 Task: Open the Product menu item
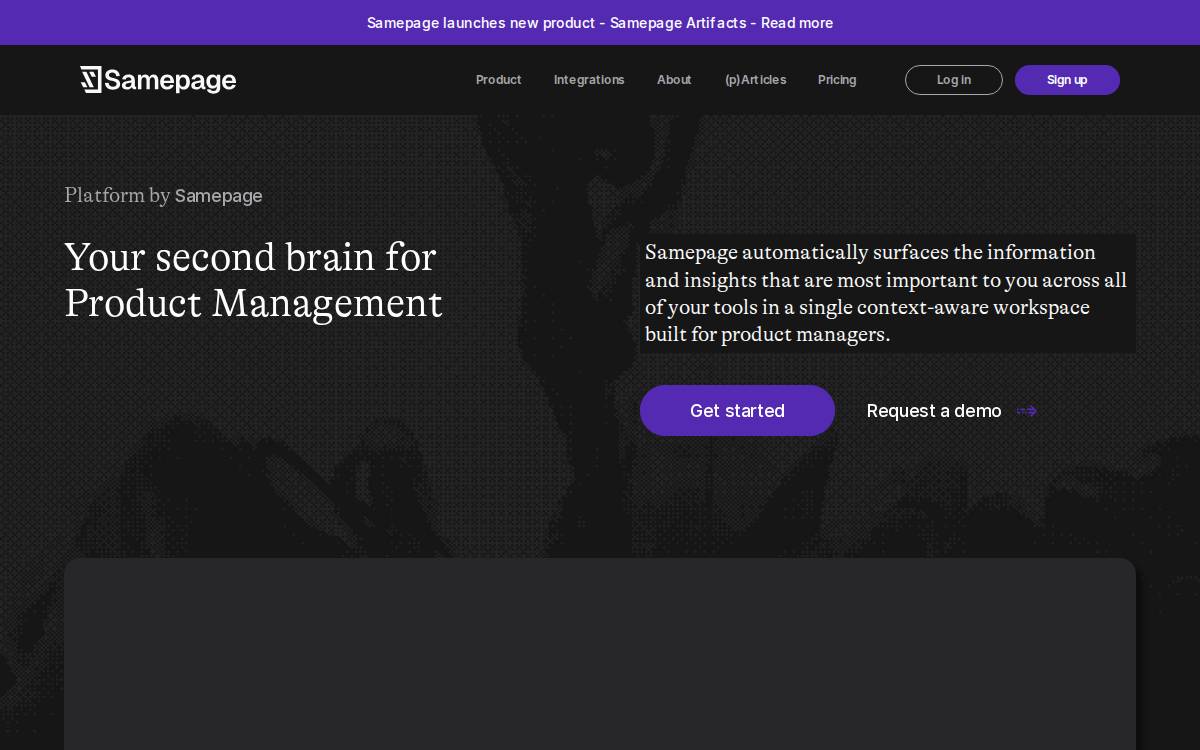[x=498, y=80]
